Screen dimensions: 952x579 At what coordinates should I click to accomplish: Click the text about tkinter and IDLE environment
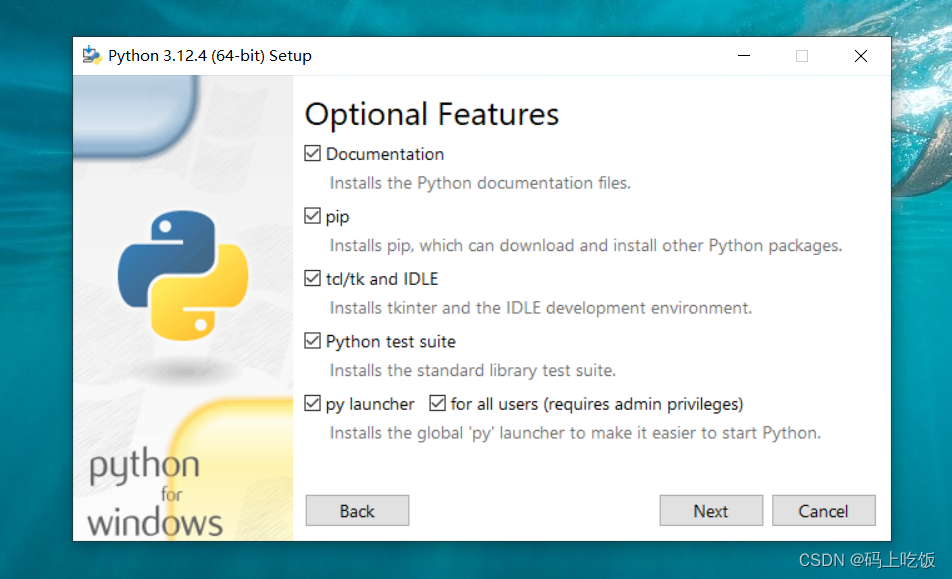tap(540, 308)
